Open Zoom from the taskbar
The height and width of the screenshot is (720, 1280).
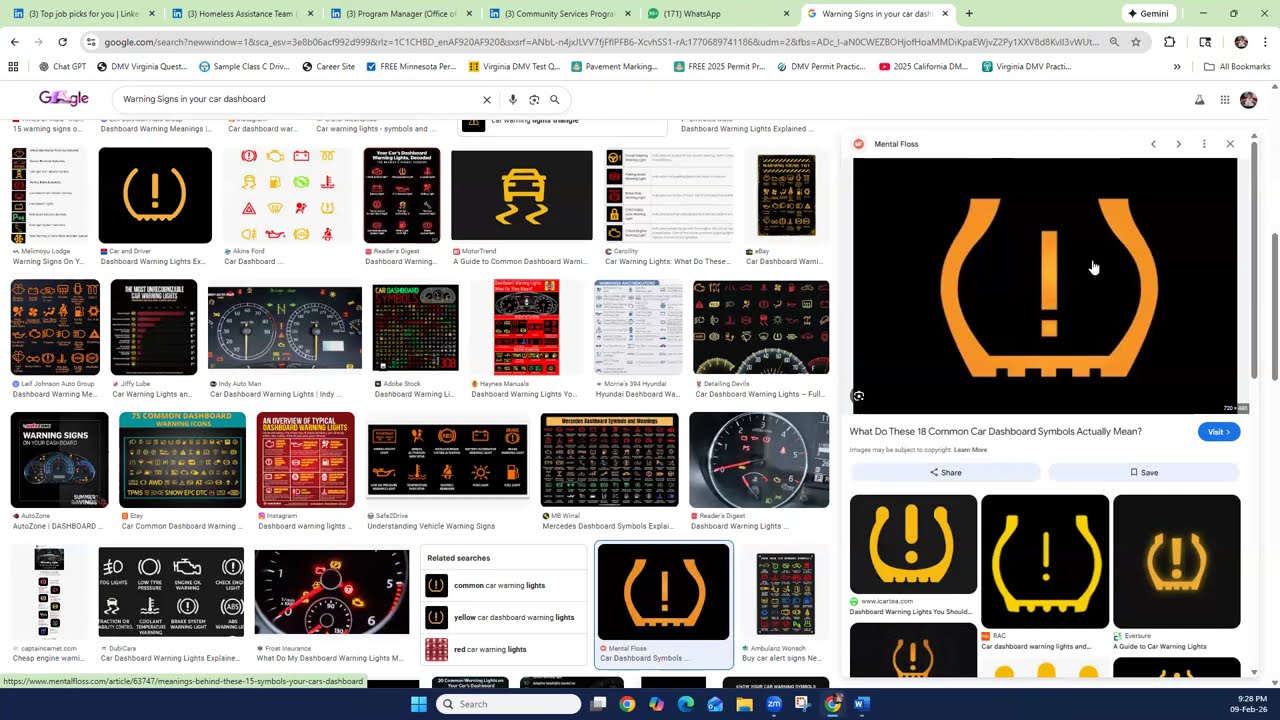pos(774,704)
